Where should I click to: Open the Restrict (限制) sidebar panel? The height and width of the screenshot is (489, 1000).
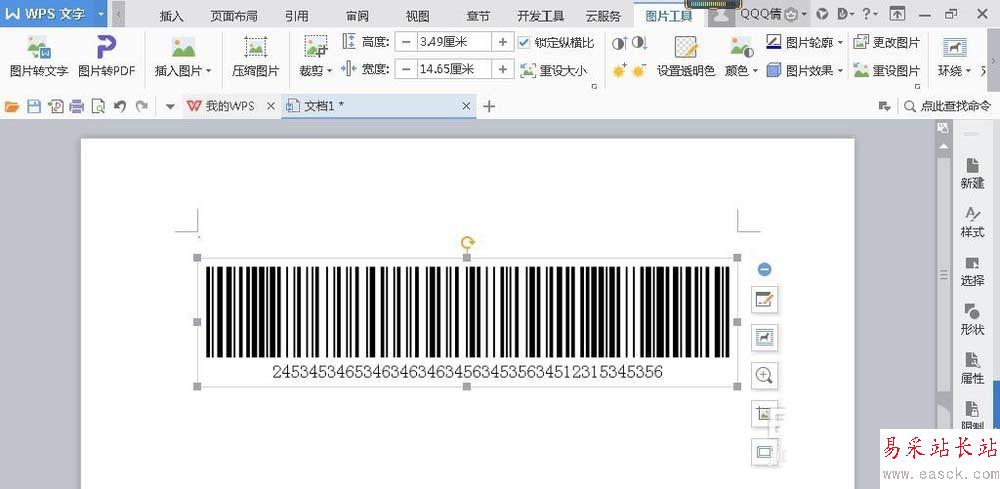pos(972,416)
